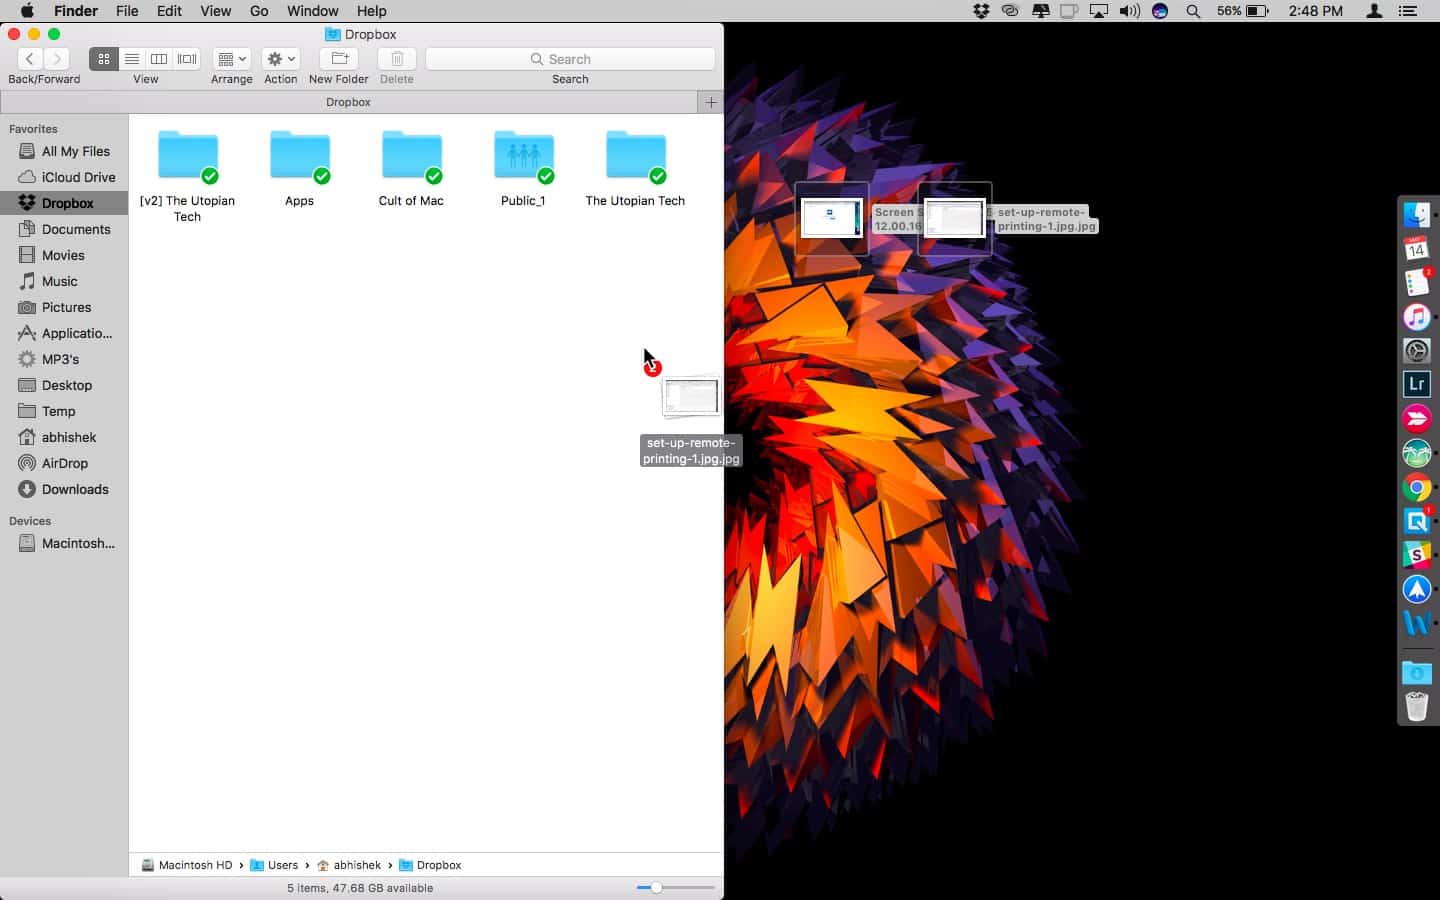
Task: Open the Go menu
Action: pos(259,11)
